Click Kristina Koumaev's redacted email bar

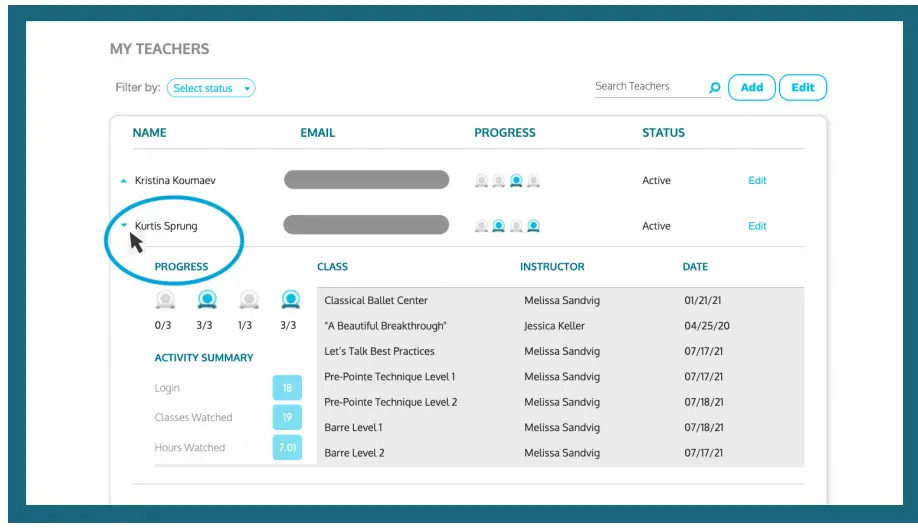pyautogui.click(x=366, y=180)
